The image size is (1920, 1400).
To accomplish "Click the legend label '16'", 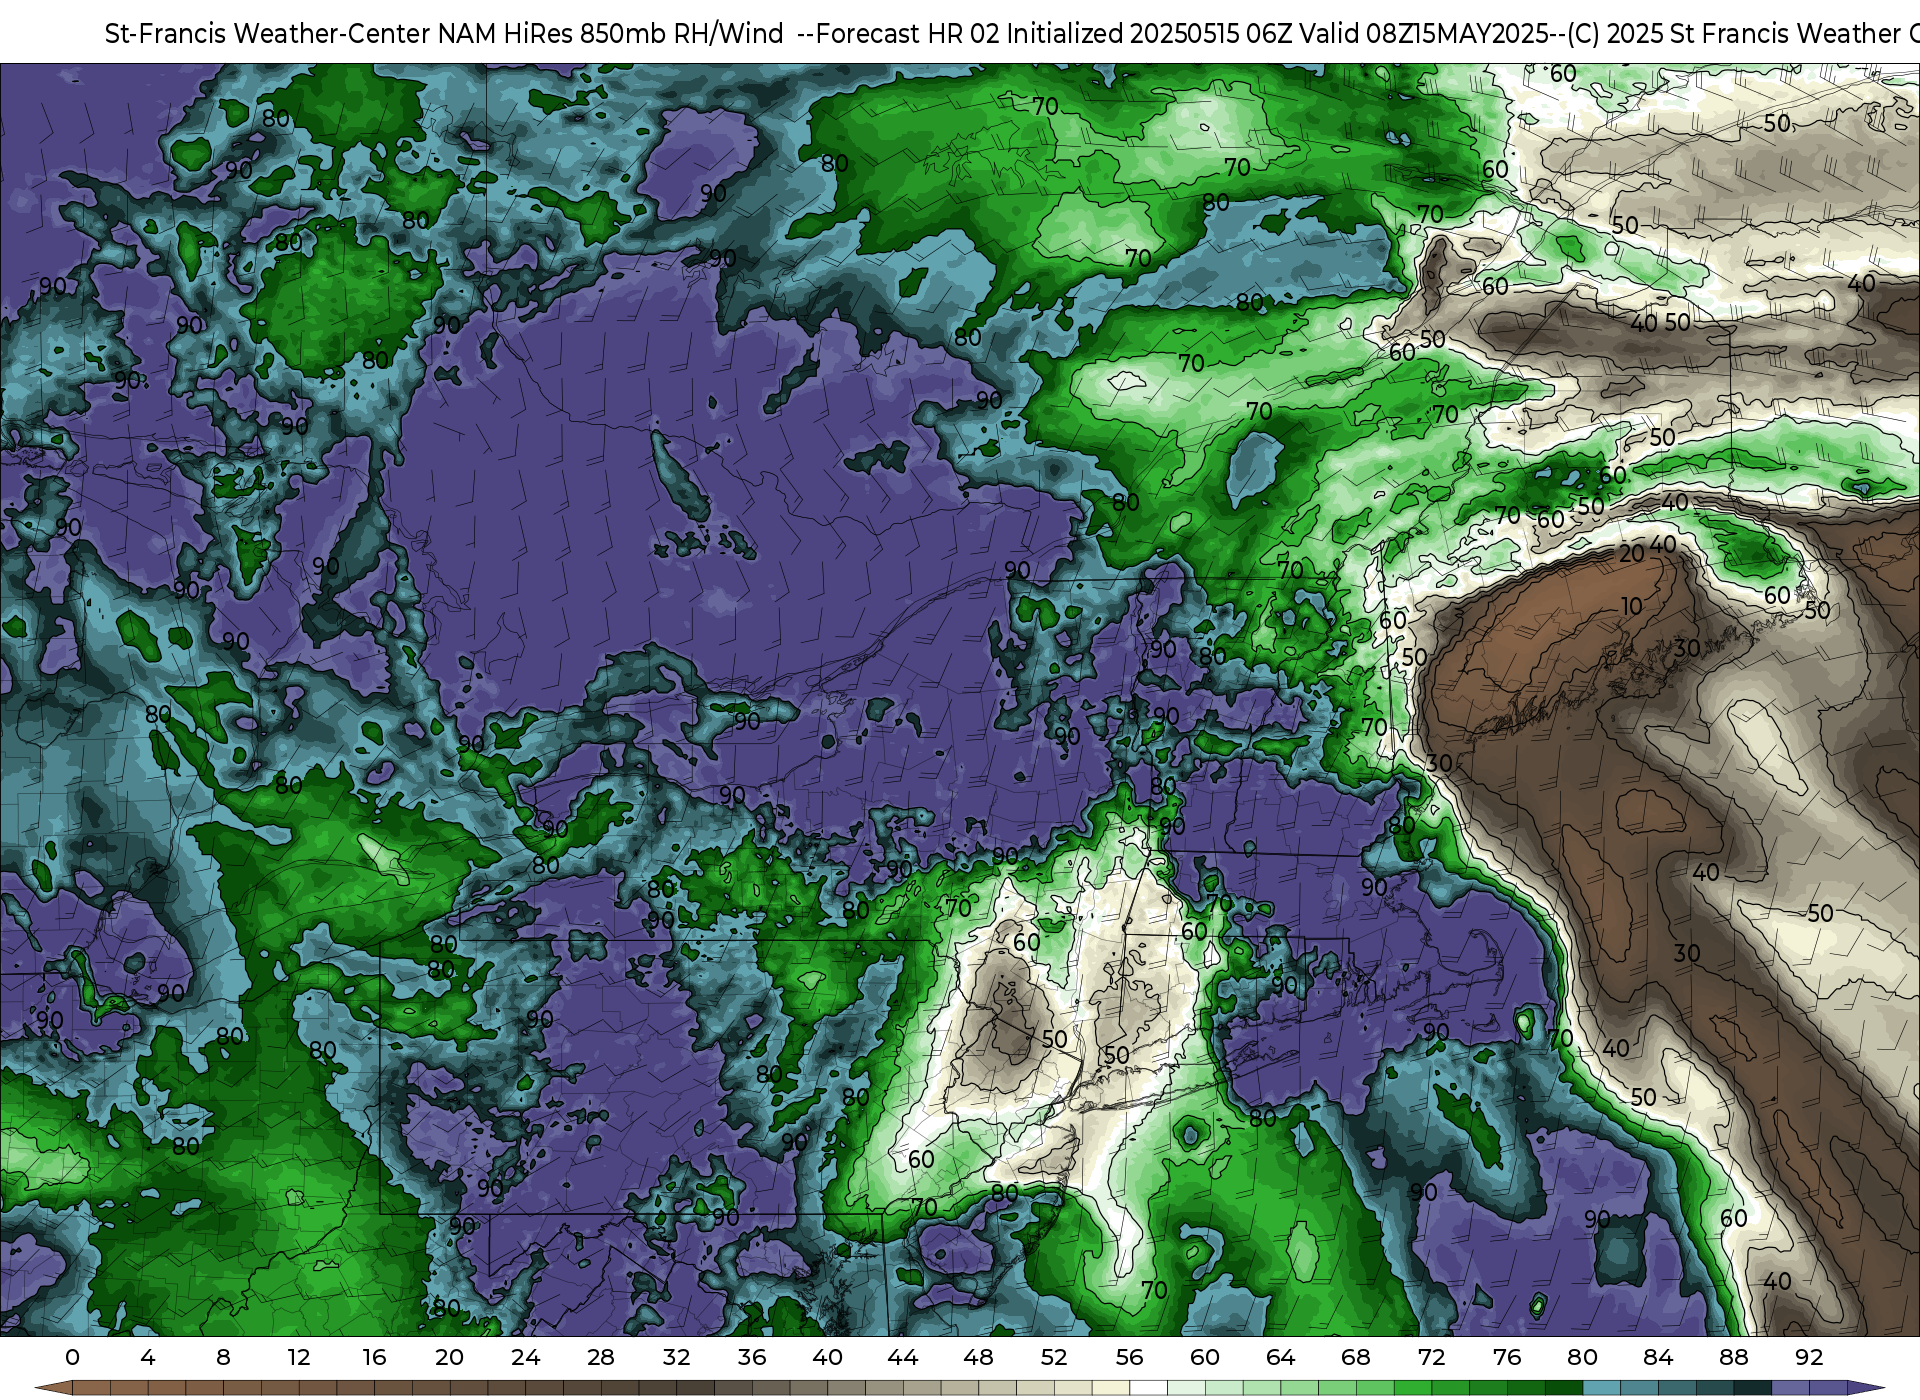I will (374, 1357).
